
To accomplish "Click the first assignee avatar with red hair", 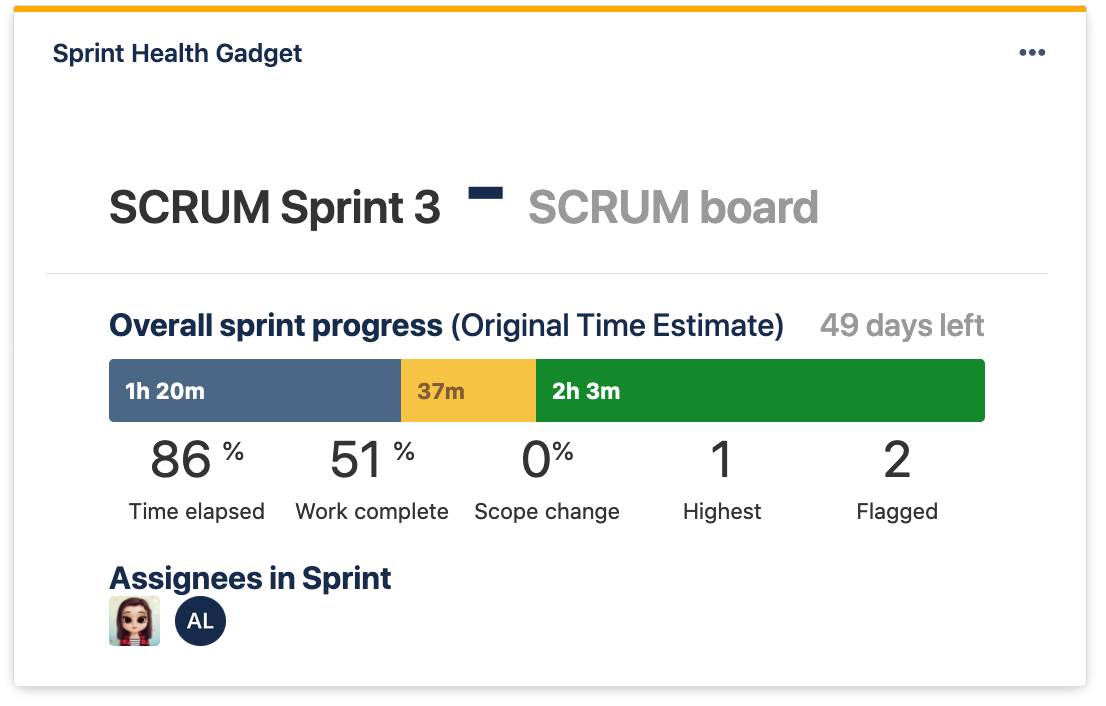I will tap(134, 620).
